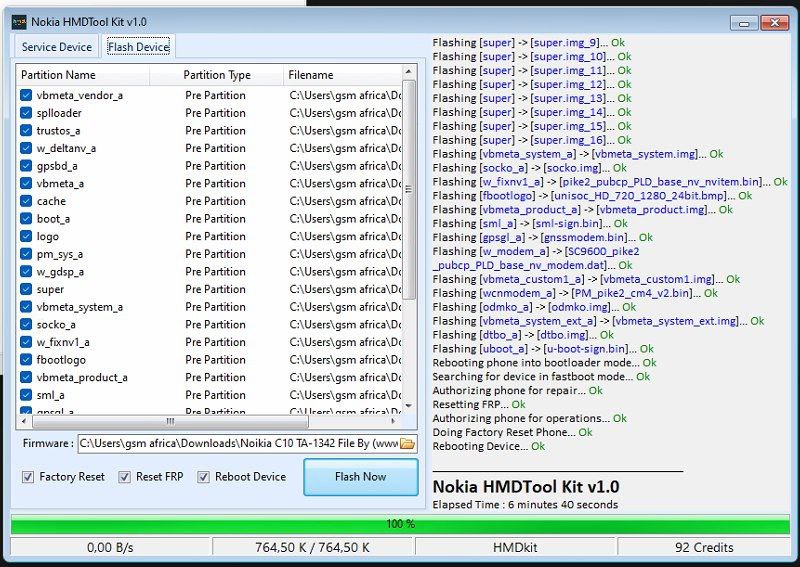
Task: Toggle the vbmeta_a partition checkbox
Action: (26, 183)
